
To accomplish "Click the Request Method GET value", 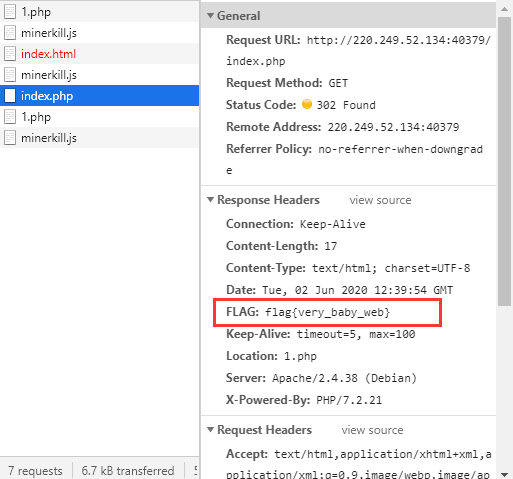I will coord(338,83).
